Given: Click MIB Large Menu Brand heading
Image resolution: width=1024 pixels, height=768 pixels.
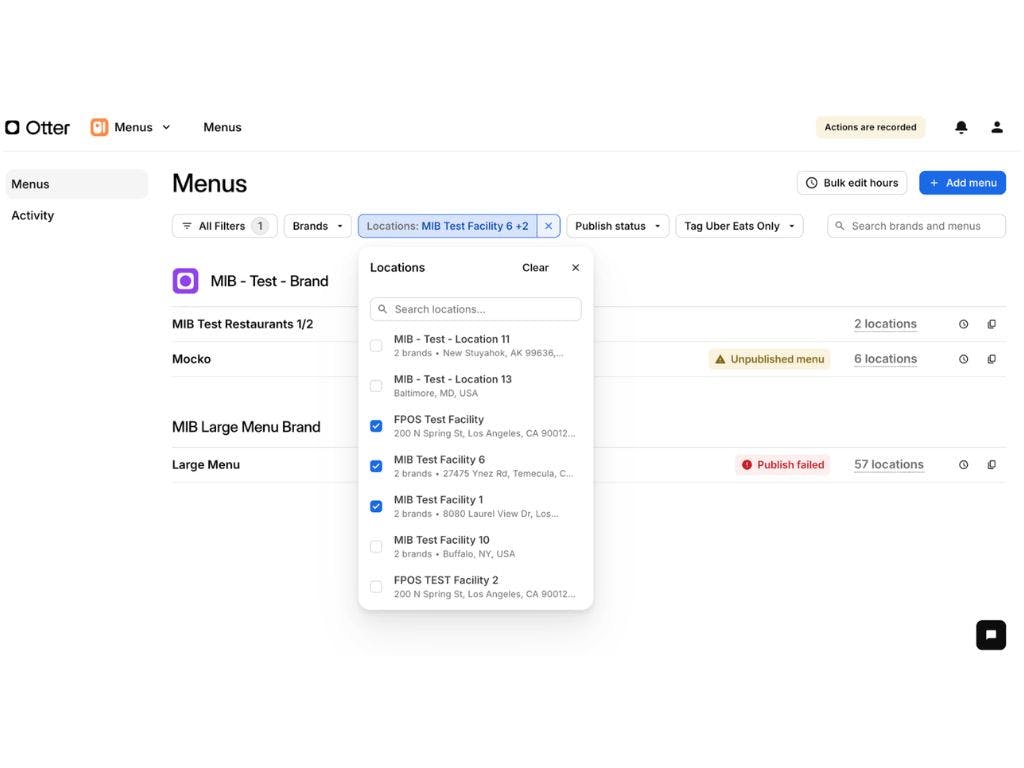Looking at the screenshot, I should (x=246, y=427).
